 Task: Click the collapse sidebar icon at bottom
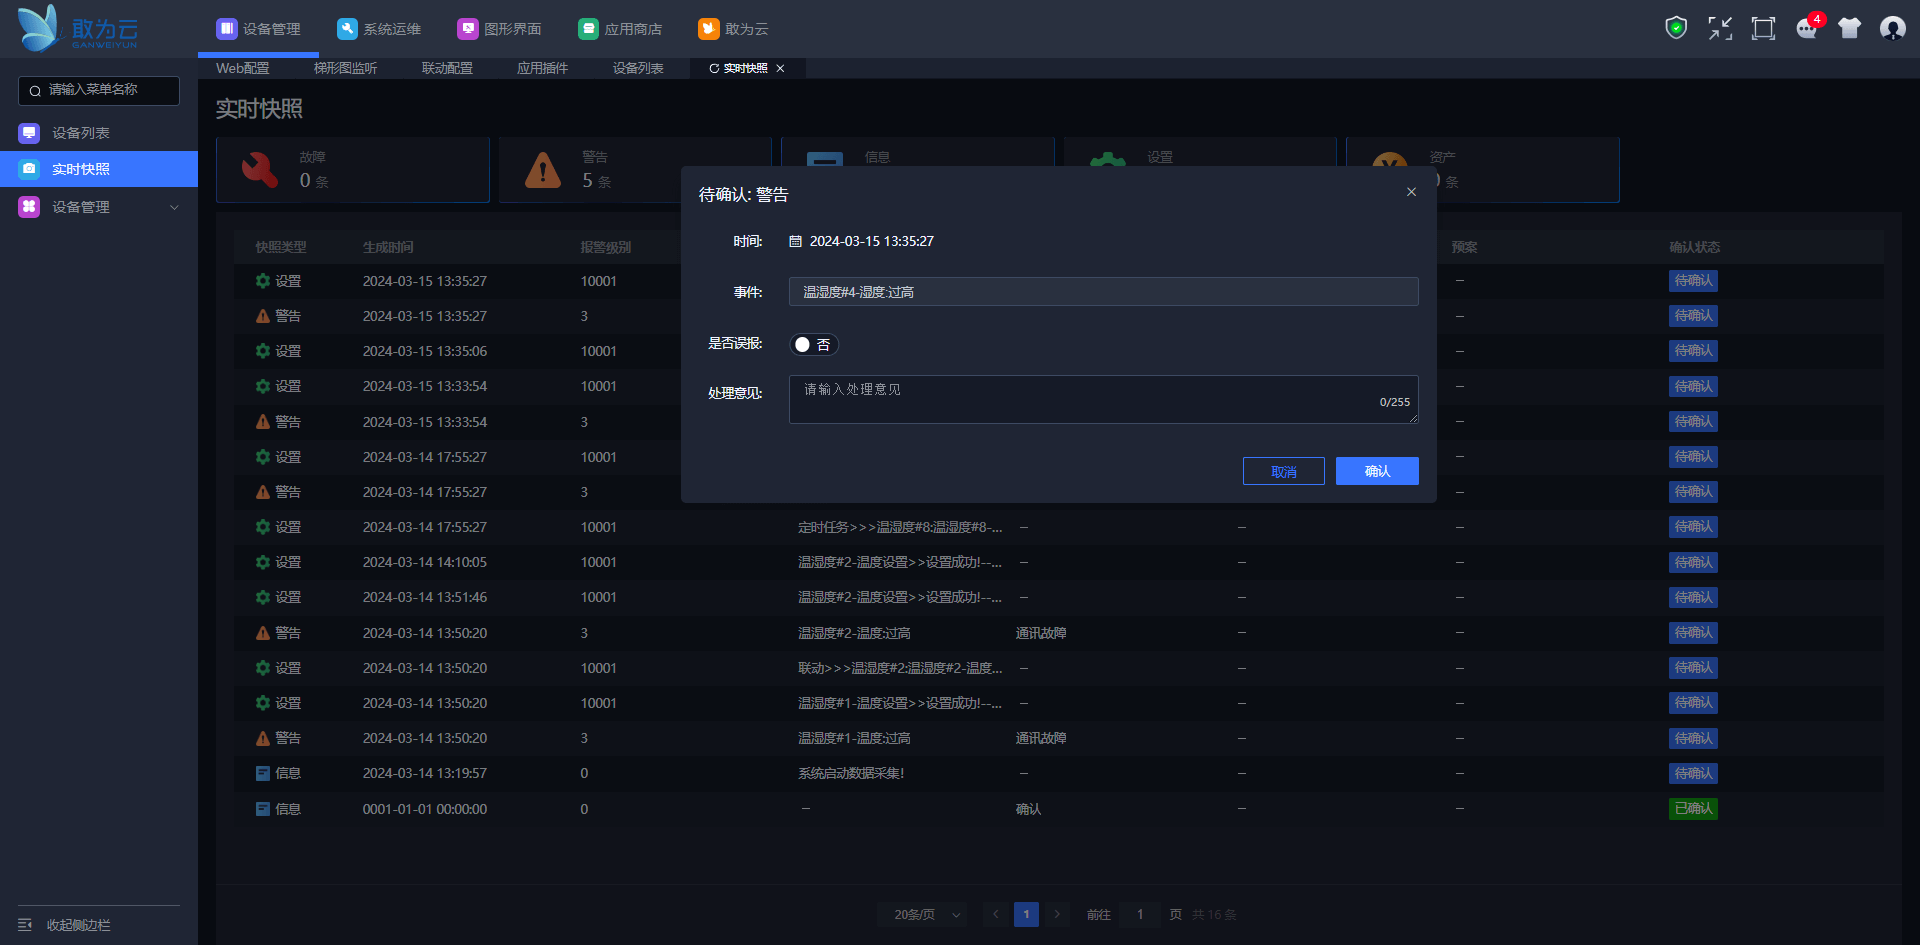coord(25,925)
